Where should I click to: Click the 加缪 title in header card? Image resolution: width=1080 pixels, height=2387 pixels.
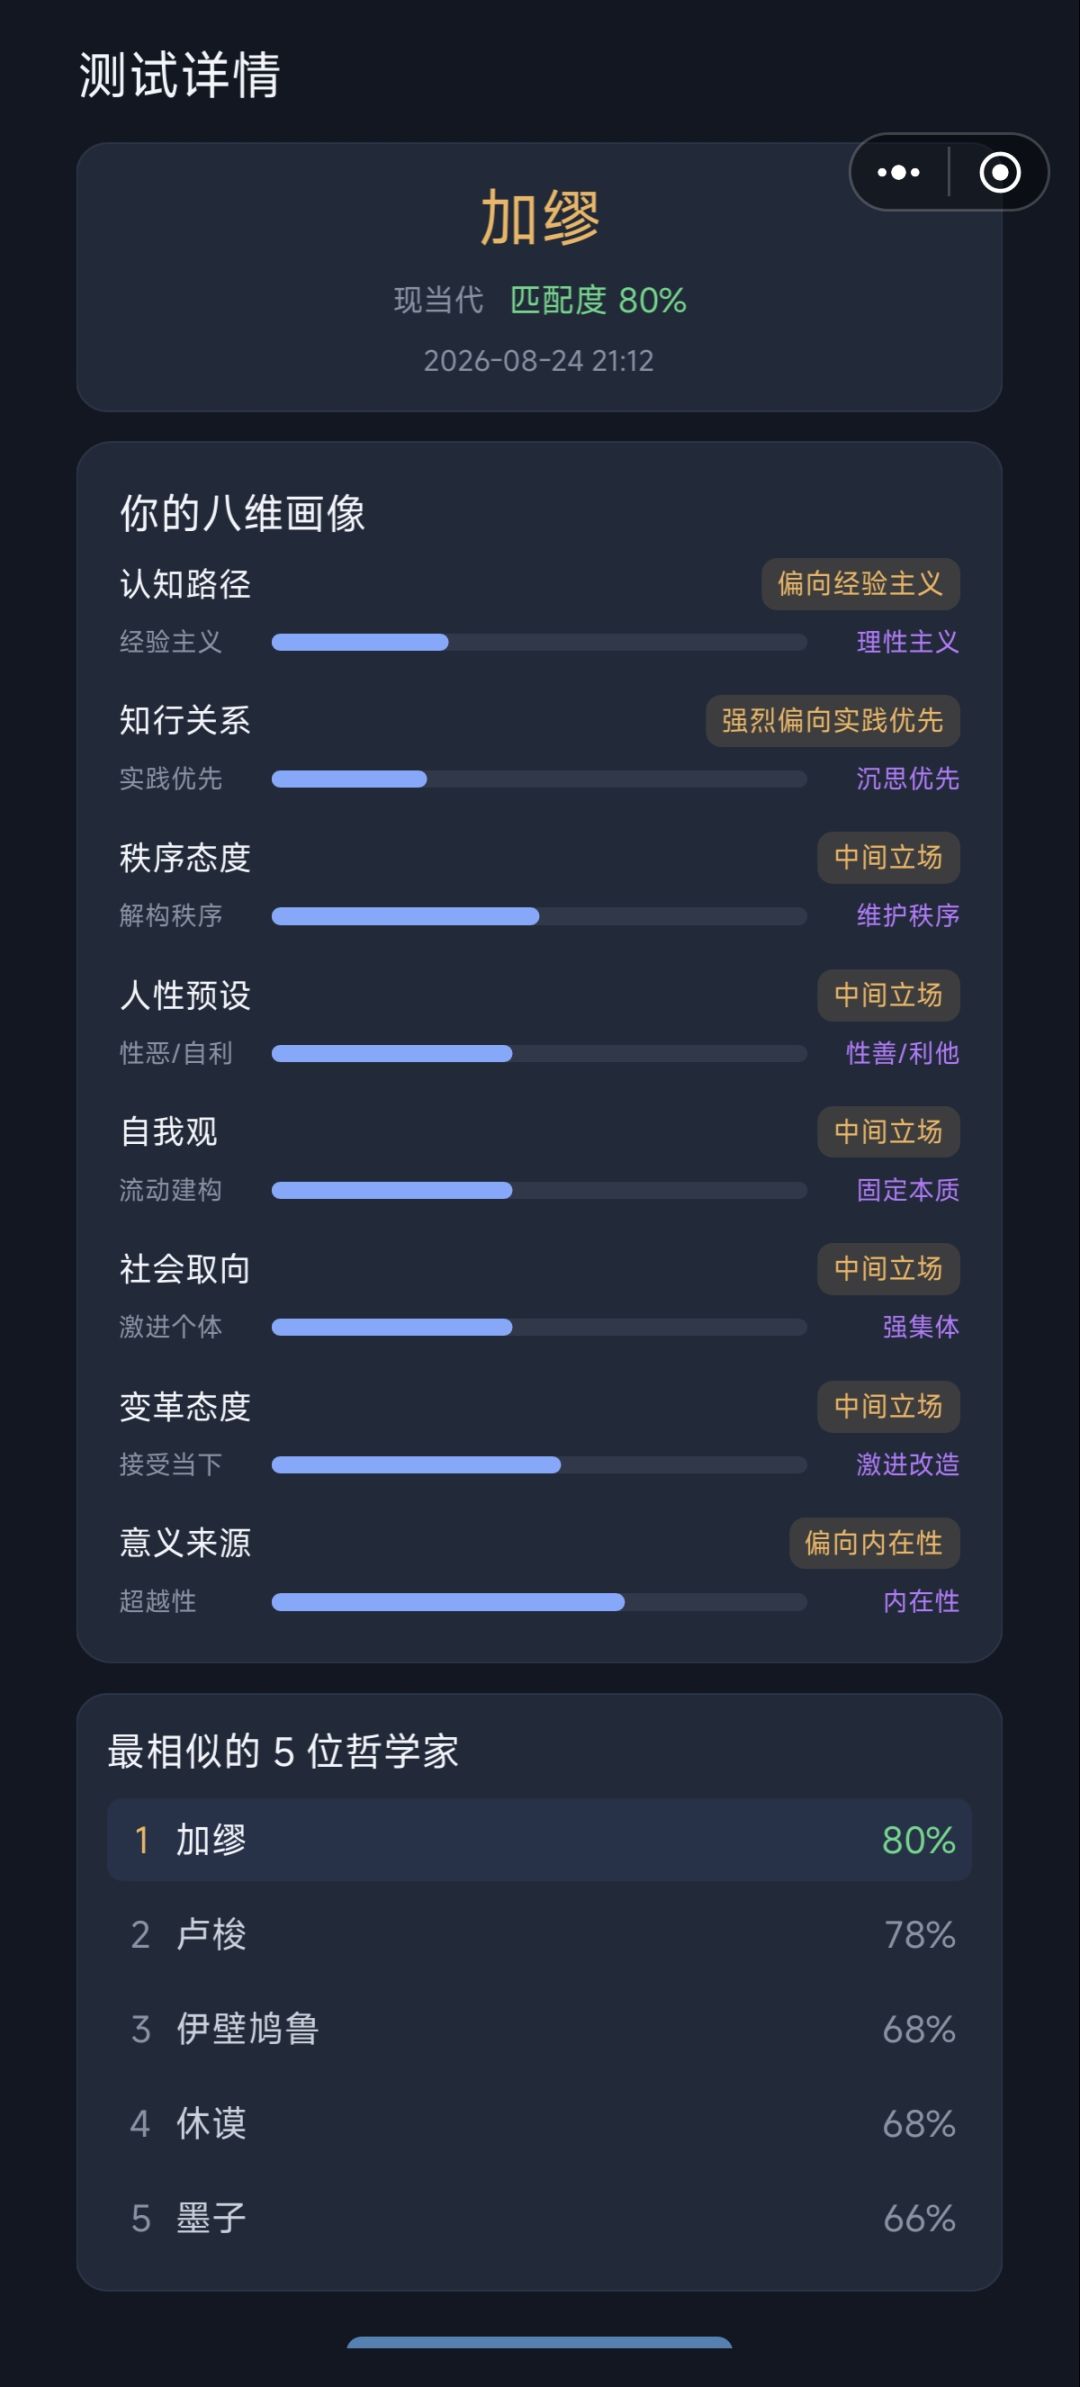pyautogui.click(x=539, y=218)
